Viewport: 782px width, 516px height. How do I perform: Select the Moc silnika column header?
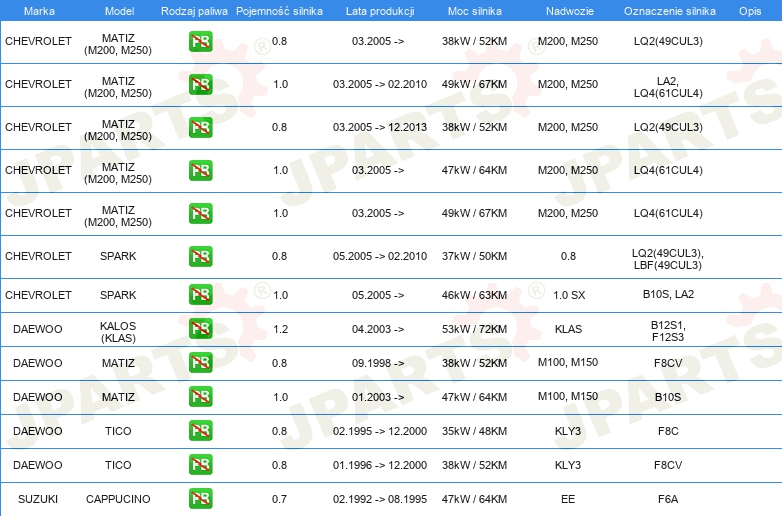click(474, 10)
